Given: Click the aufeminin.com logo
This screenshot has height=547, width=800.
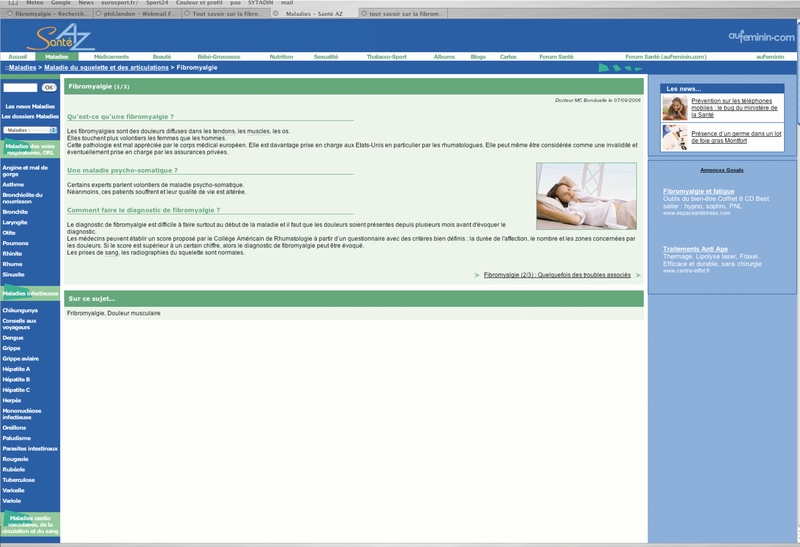Looking at the screenshot, I should click(x=761, y=37).
